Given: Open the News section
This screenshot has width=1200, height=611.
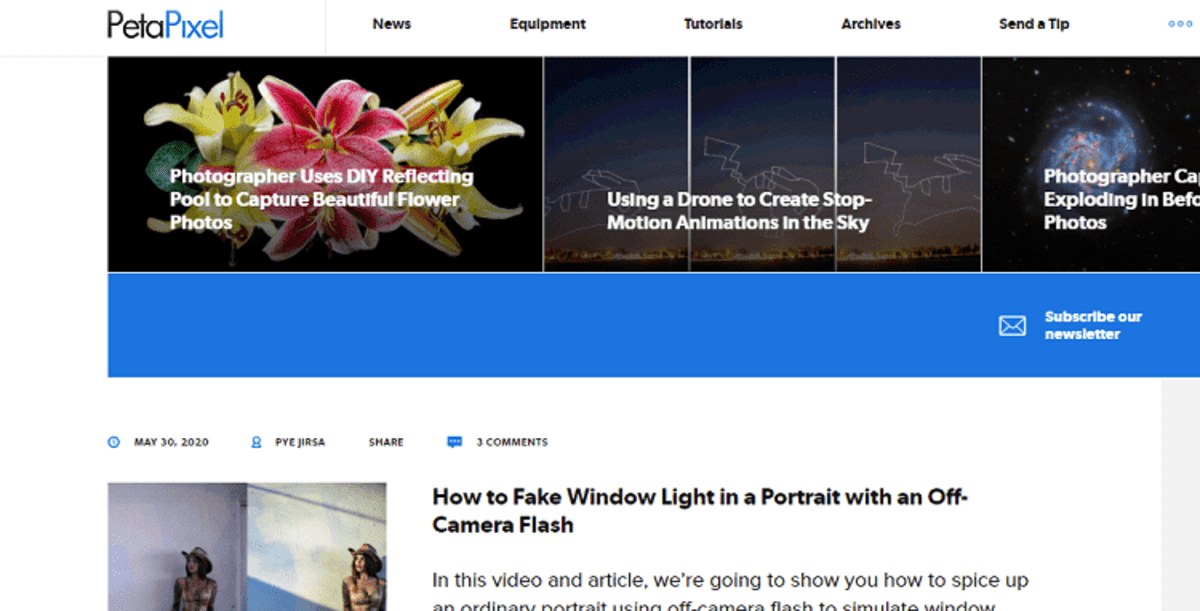Looking at the screenshot, I should (x=391, y=24).
